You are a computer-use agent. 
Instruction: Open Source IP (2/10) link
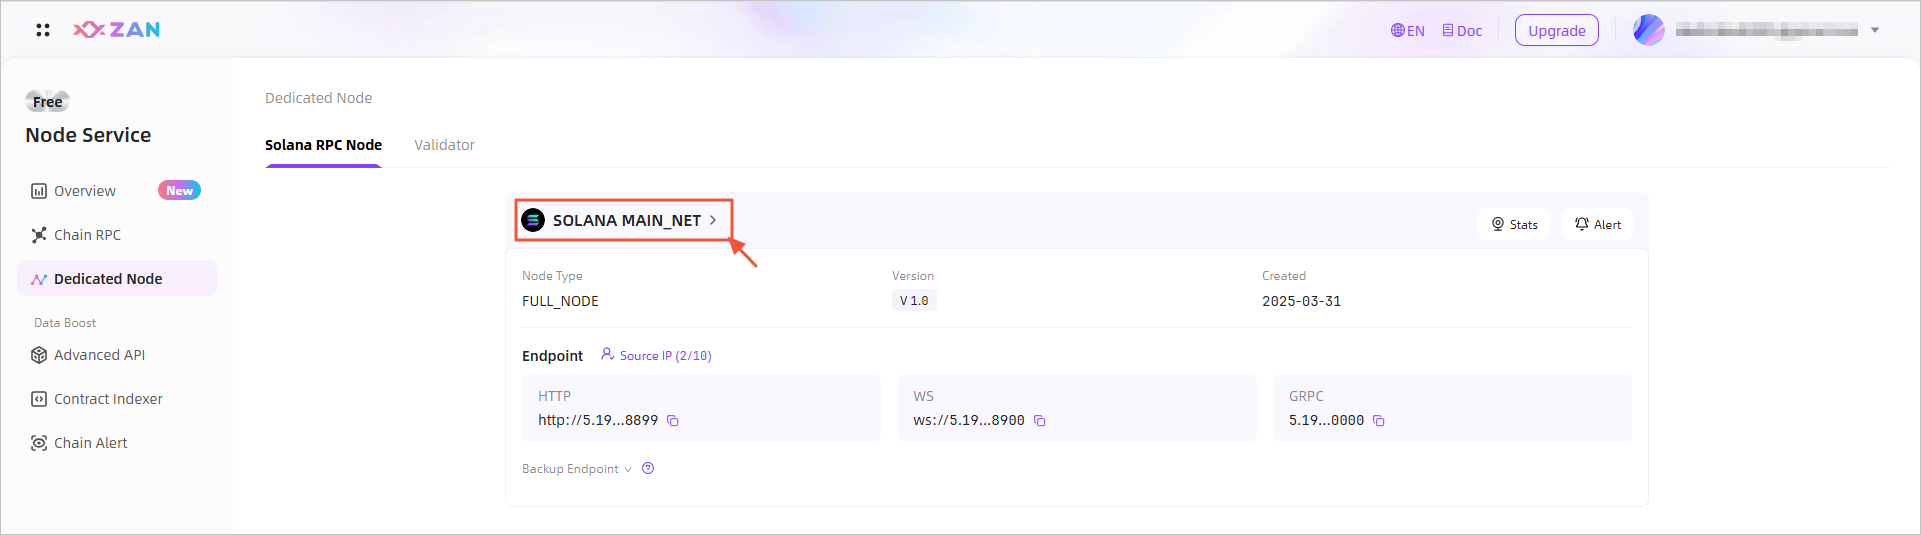click(656, 355)
